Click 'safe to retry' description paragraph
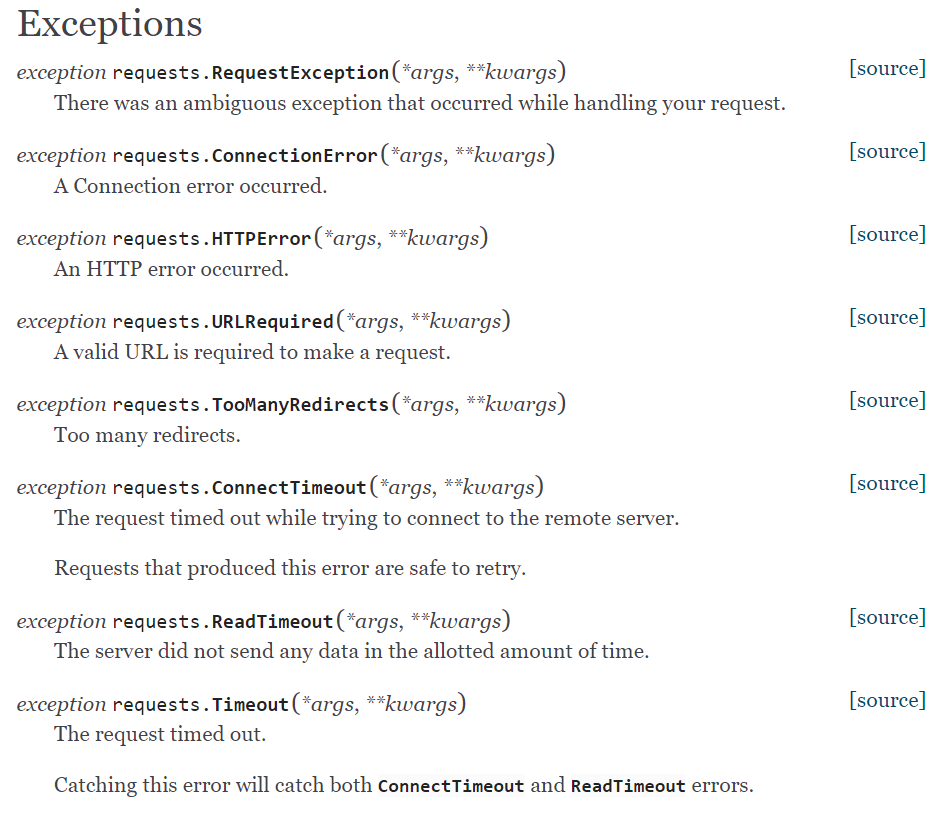934x825 pixels. point(290,568)
